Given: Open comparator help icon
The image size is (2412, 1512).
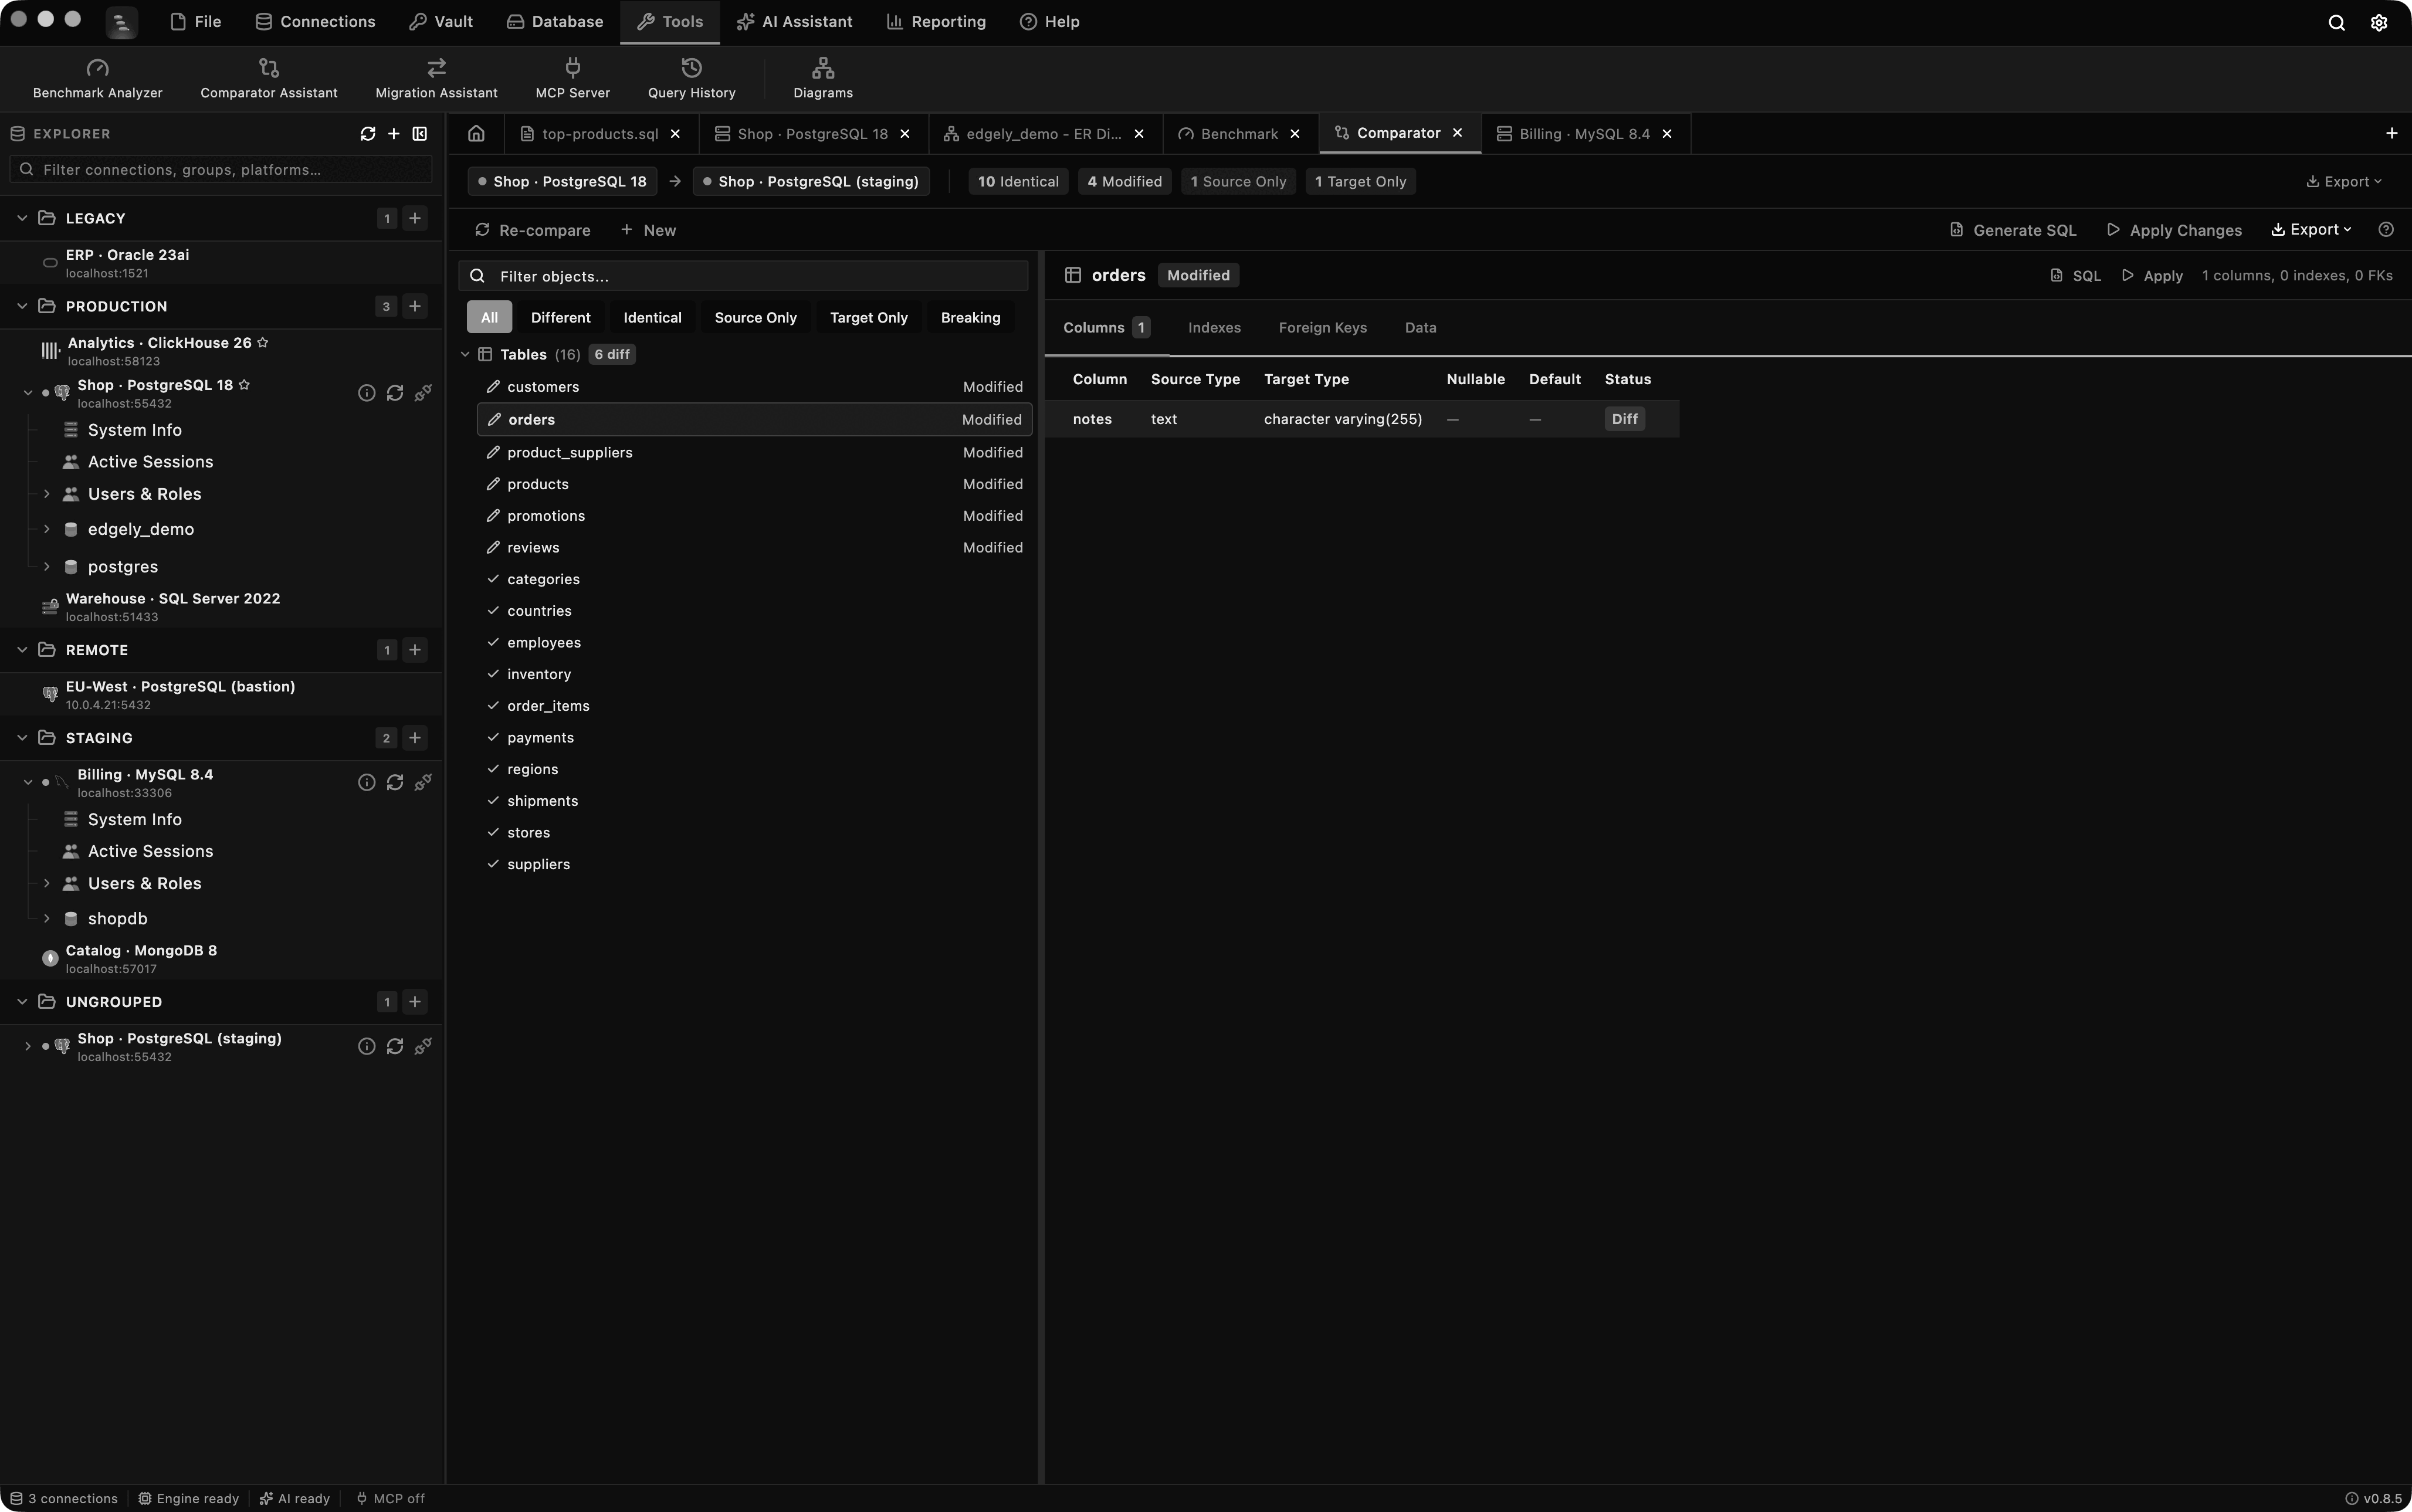Looking at the screenshot, I should pos(2385,230).
